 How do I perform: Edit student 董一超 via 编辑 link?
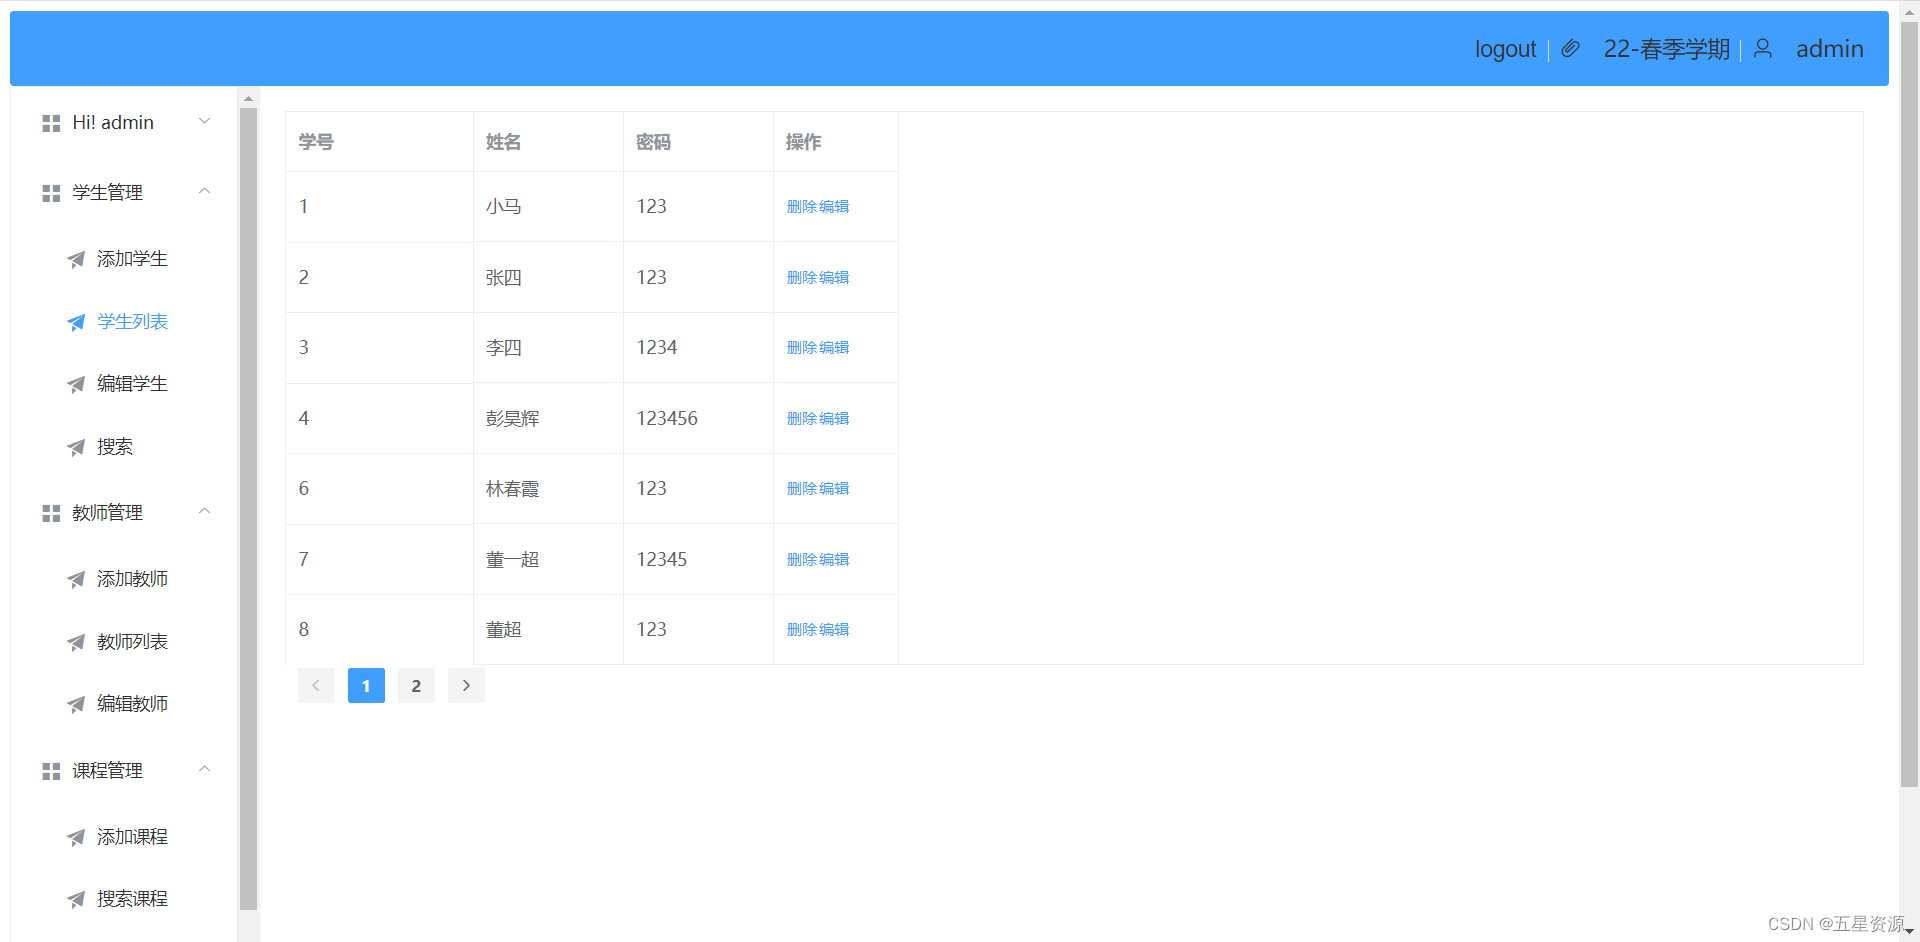834,560
